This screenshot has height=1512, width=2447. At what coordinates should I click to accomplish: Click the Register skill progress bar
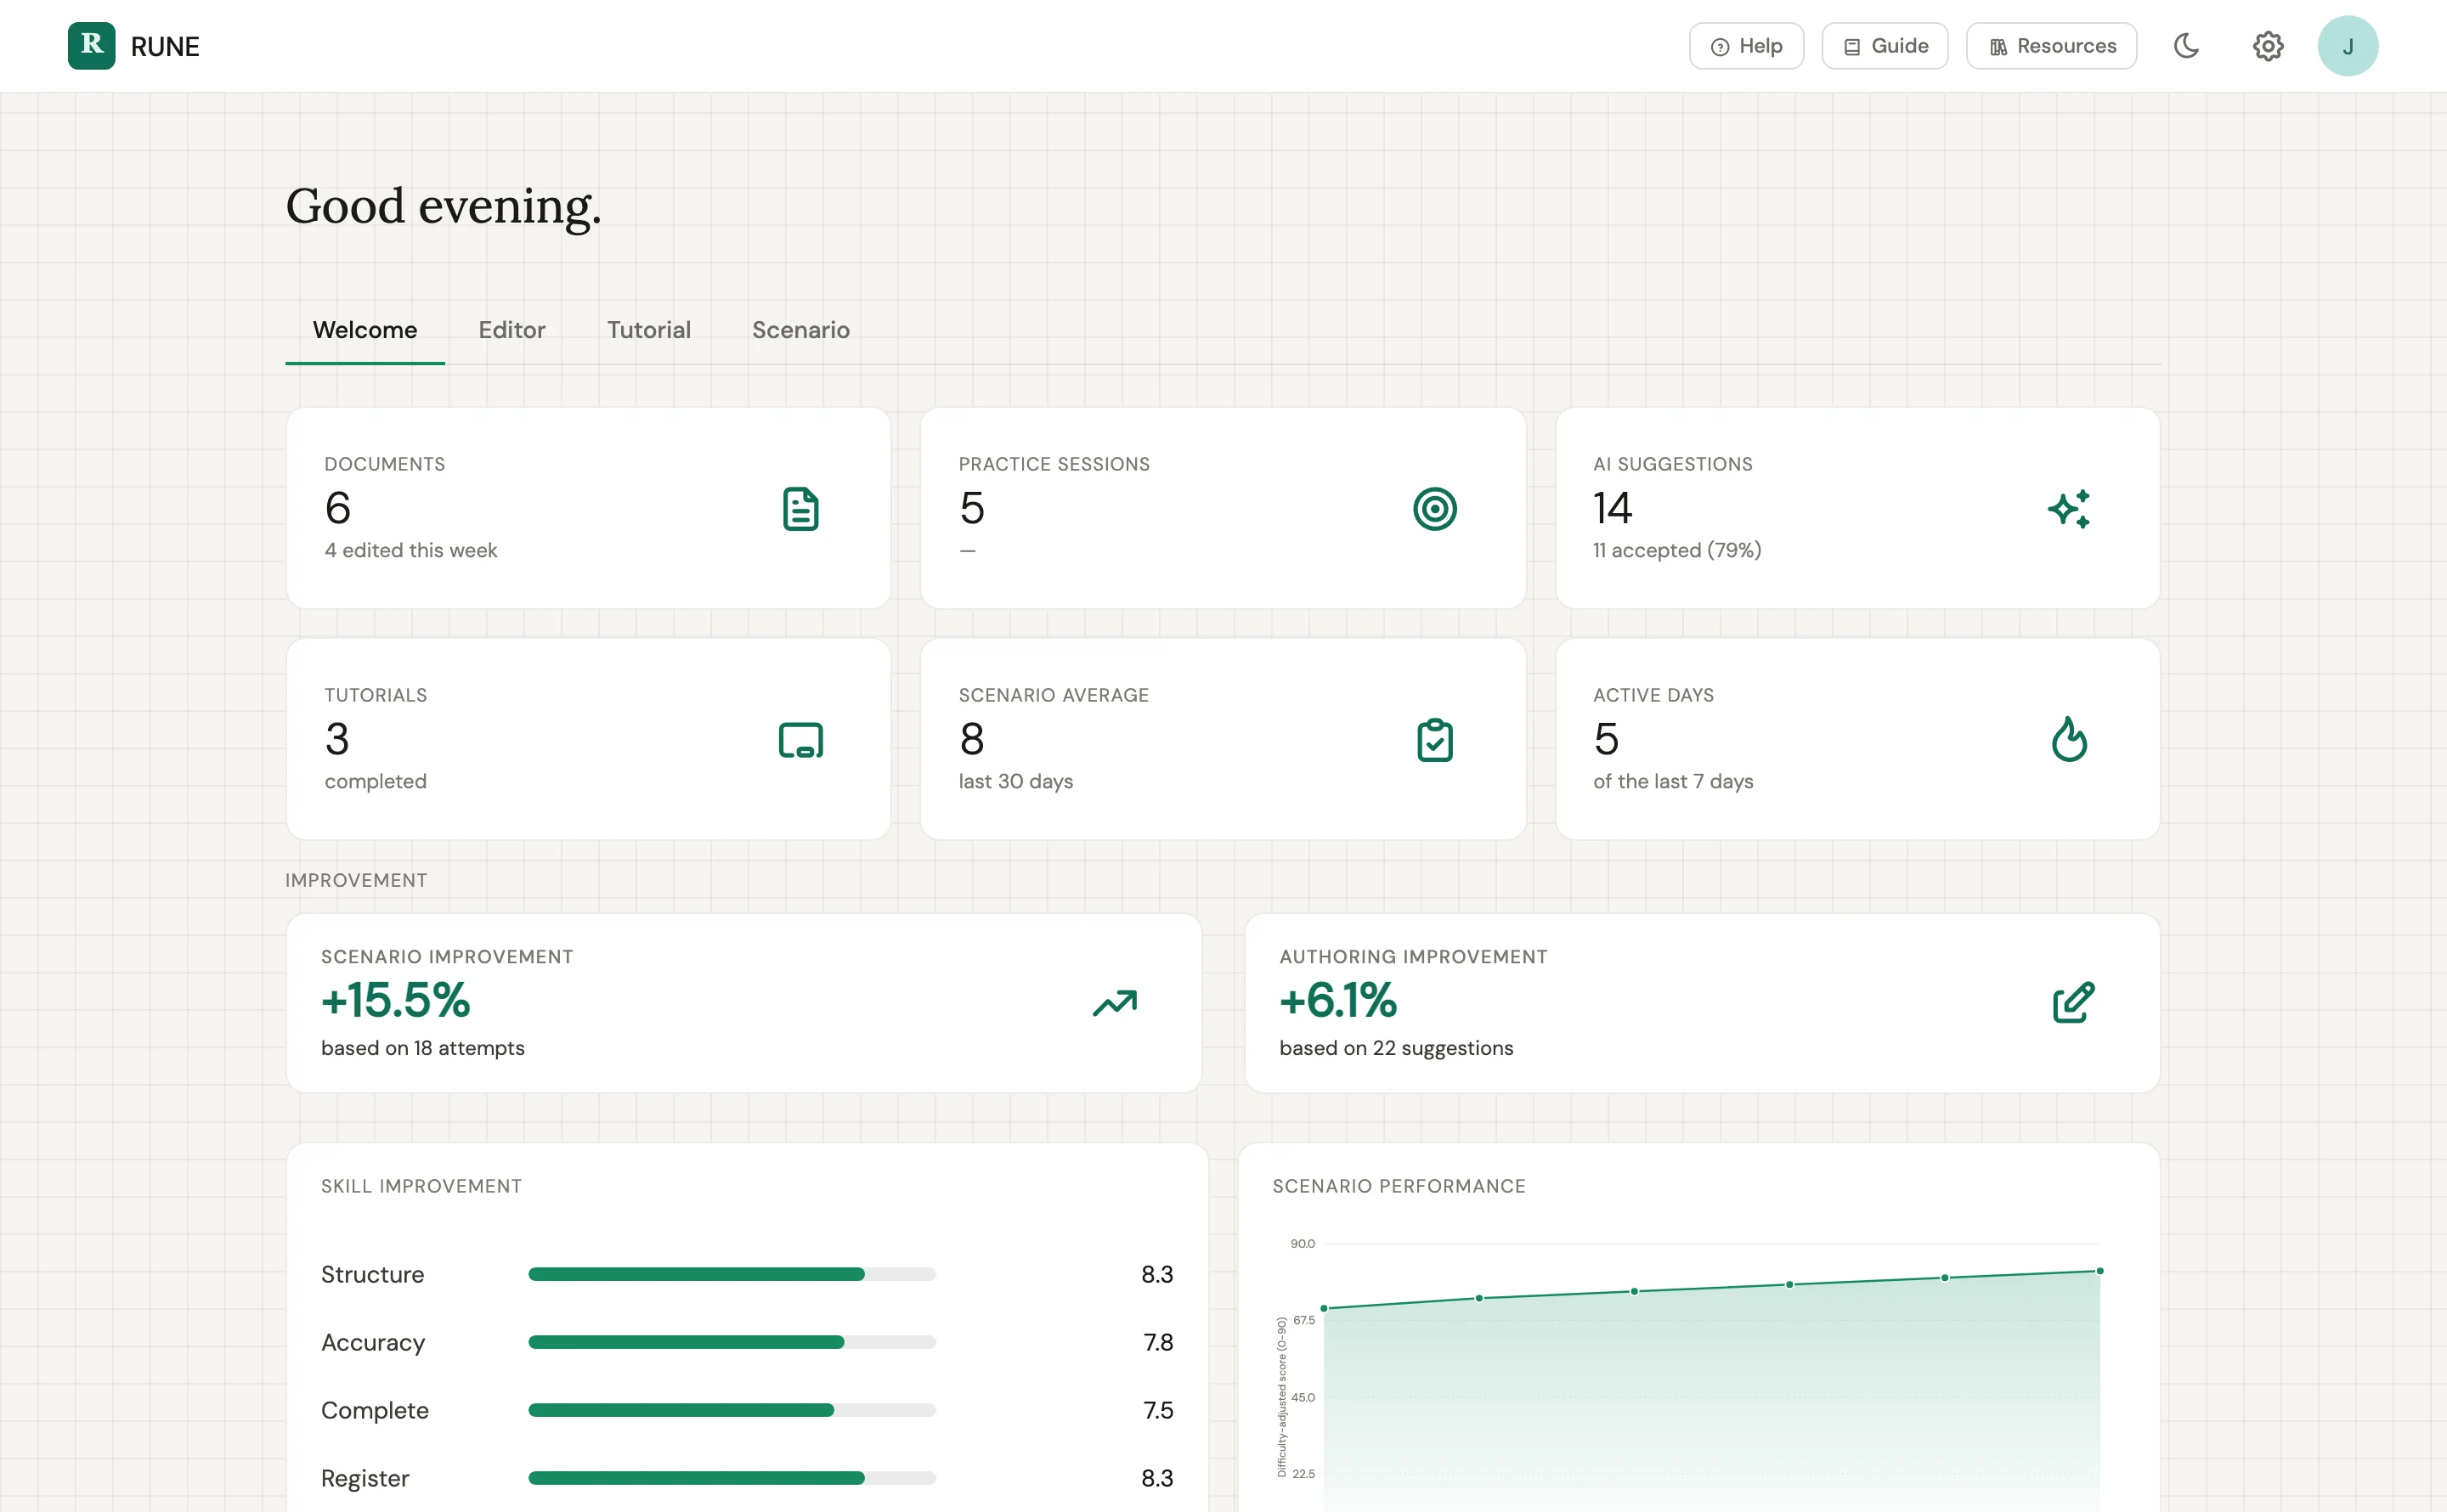point(731,1478)
